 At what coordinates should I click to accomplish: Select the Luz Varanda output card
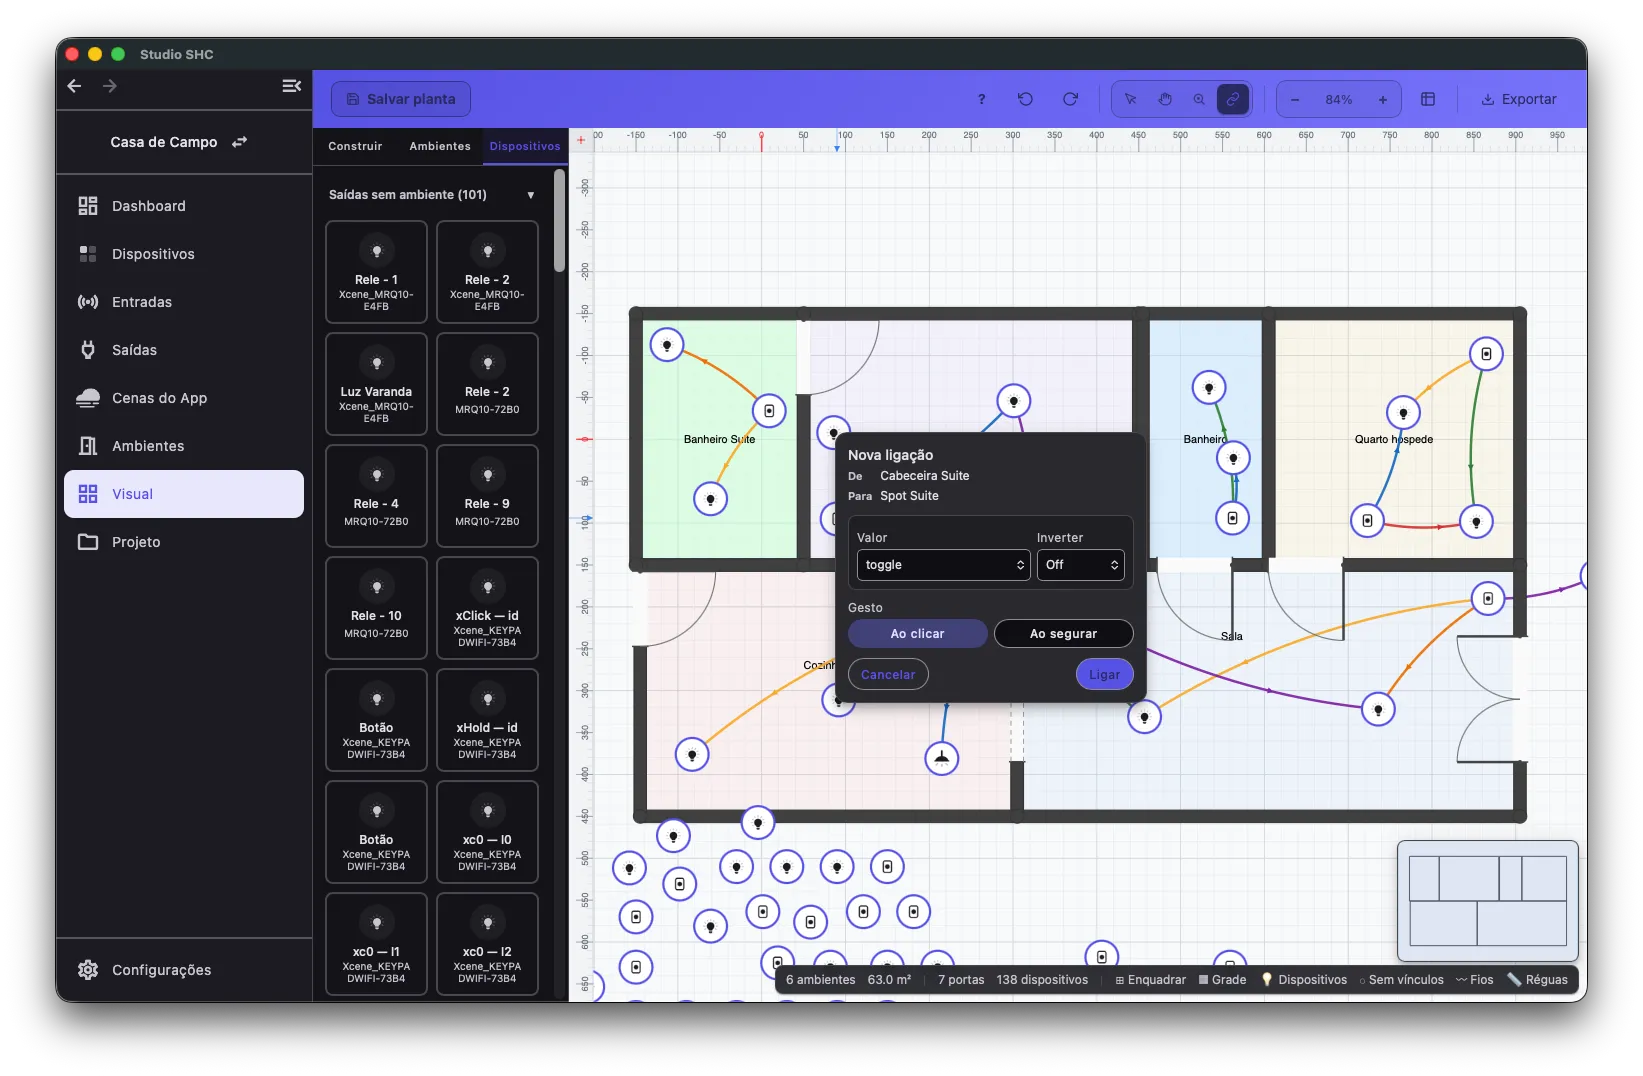(x=376, y=384)
